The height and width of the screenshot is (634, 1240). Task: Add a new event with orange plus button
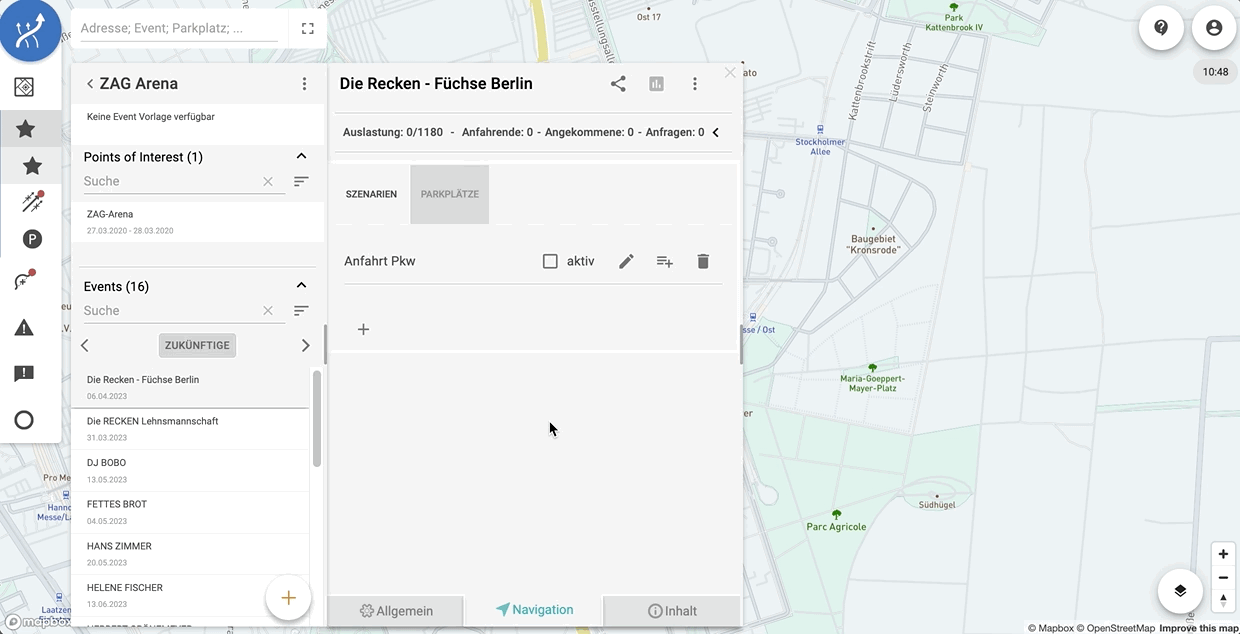coord(288,598)
